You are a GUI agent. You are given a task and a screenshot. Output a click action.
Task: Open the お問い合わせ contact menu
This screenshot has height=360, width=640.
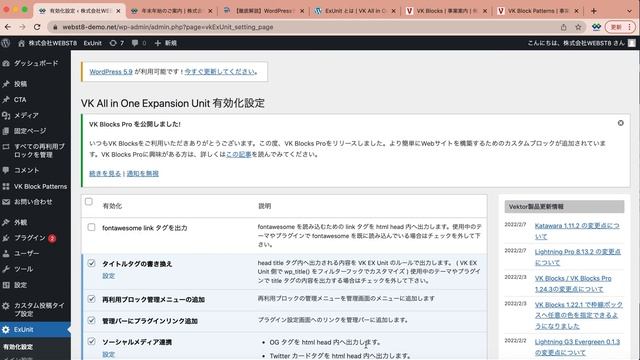pos(33,202)
